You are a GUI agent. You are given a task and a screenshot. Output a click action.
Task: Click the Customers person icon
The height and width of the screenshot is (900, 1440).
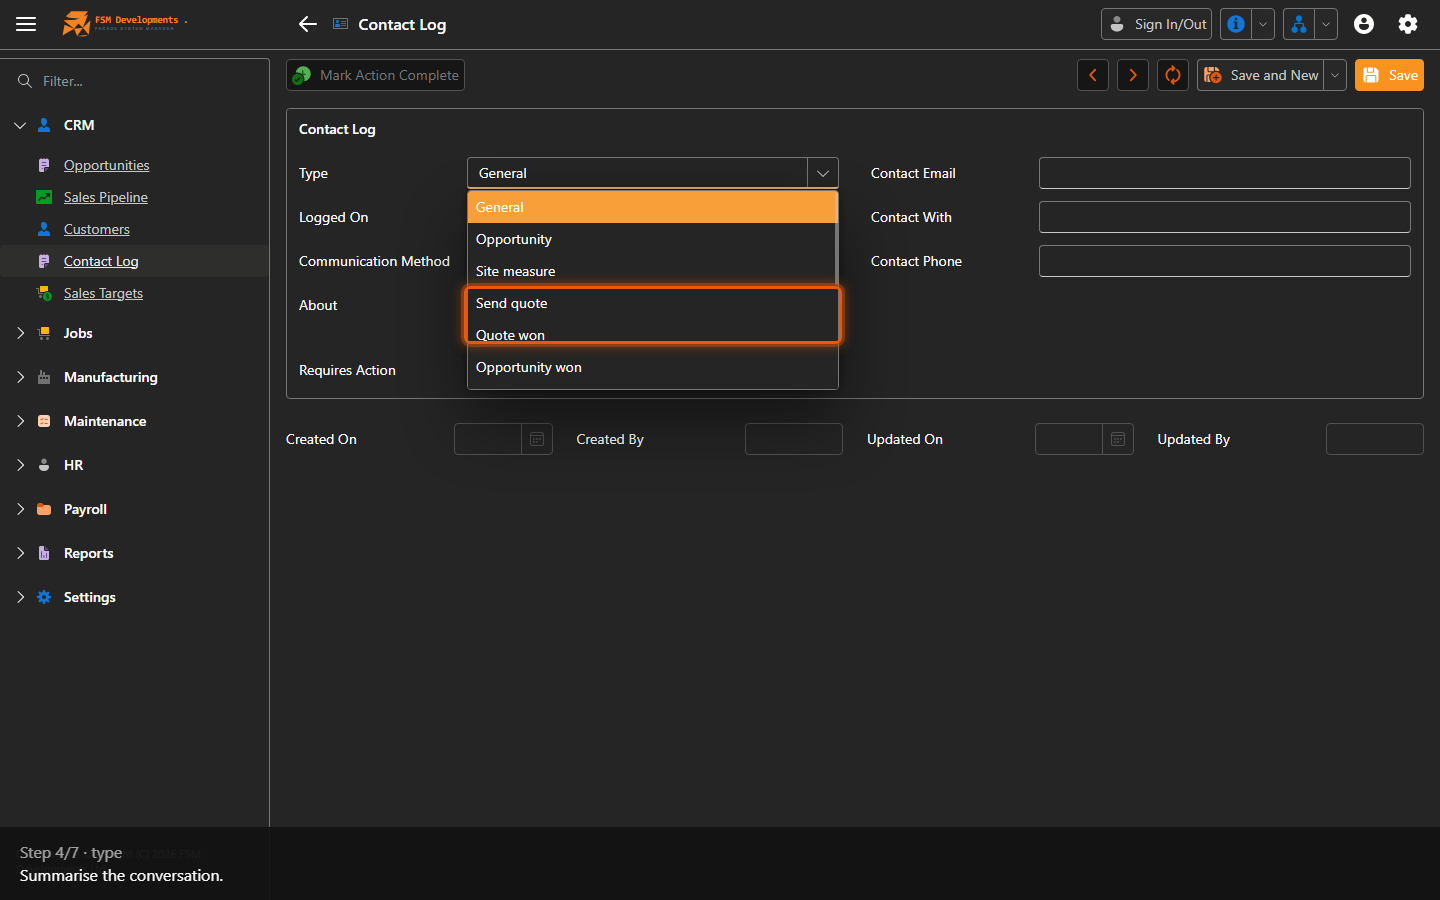coord(44,229)
